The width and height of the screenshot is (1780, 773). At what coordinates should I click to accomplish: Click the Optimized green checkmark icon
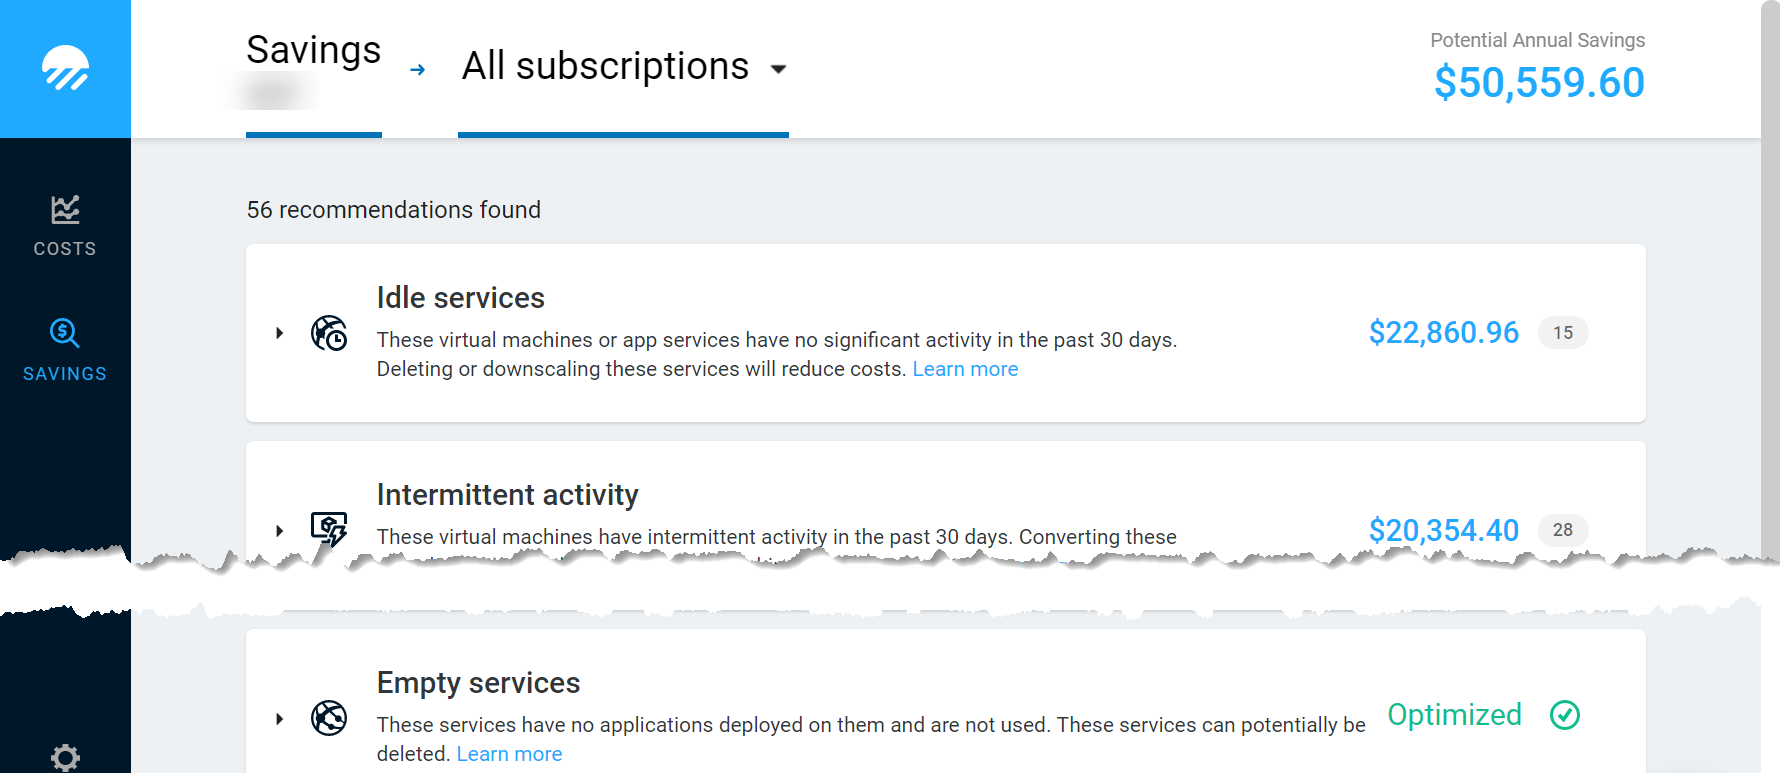tap(1565, 715)
